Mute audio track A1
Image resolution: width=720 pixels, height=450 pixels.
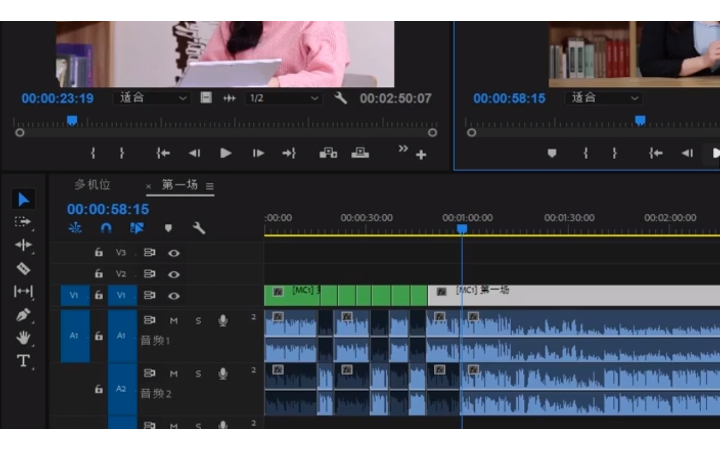pyautogui.click(x=174, y=320)
